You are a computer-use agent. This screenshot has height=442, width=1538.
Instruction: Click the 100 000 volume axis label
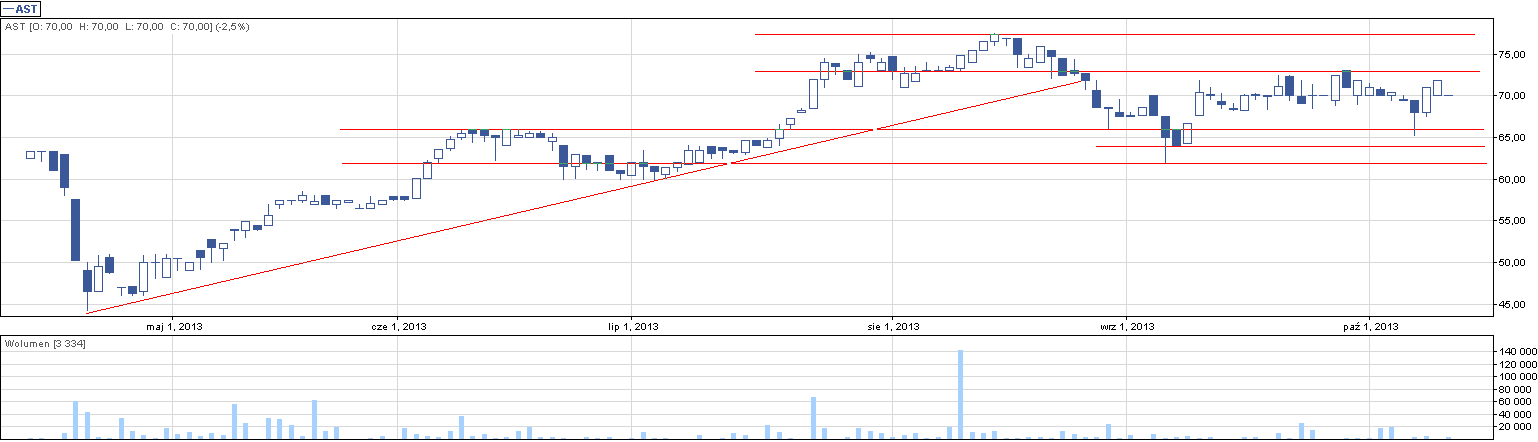tap(1519, 377)
